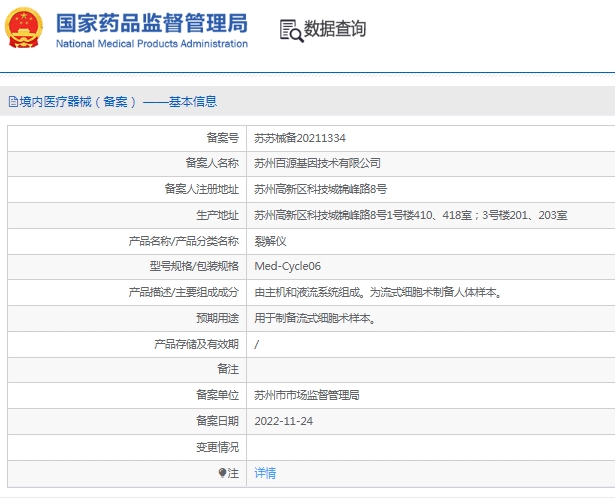This screenshot has width=615, height=503.
Task: Click production address ending in 203室
Action: pyautogui.click(x=411, y=215)
